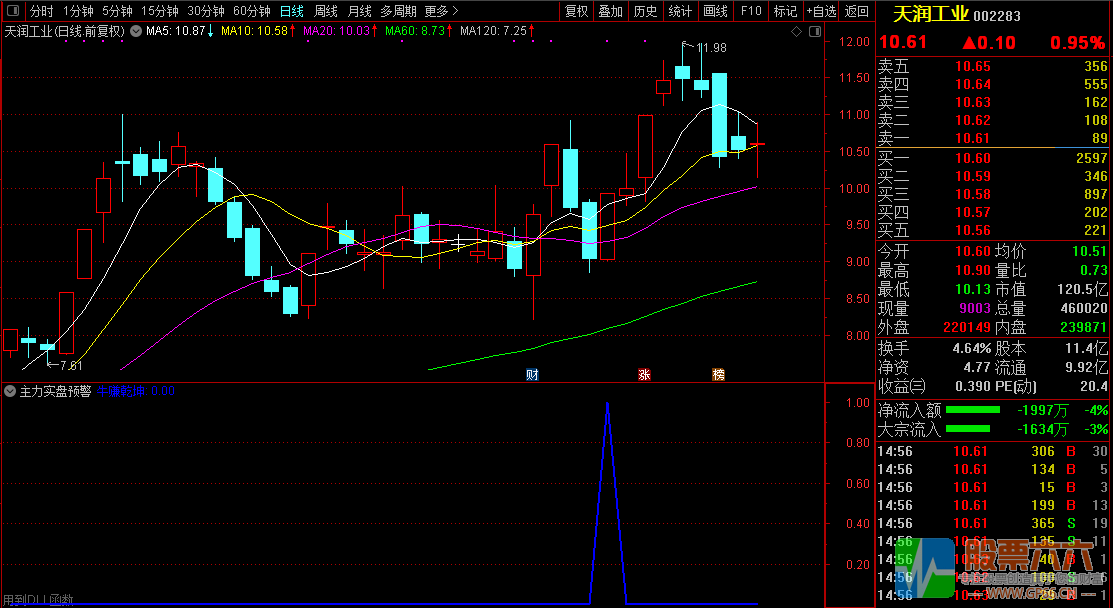Click the green 净流入额 flow bar
This screenshot has width=1113, height=608.
click(x=972, y=410)
